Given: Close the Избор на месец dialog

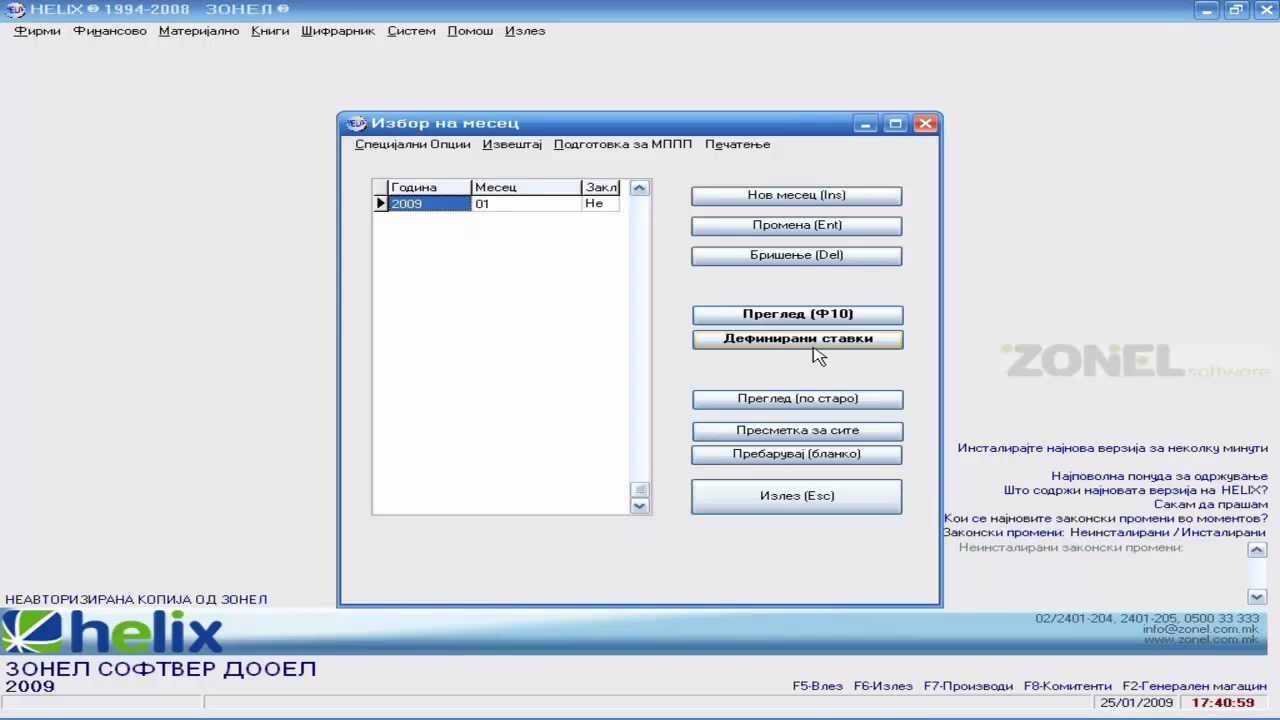Looking at the screenshot, I should pyautogui.click(x=925, y=124).
